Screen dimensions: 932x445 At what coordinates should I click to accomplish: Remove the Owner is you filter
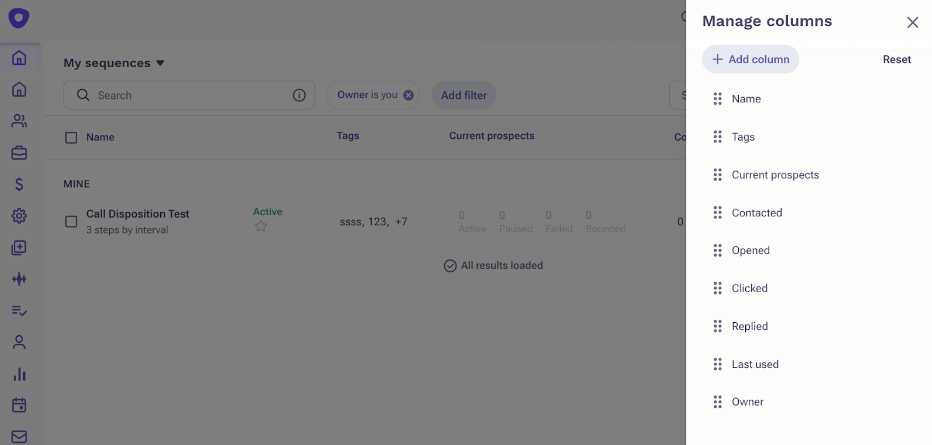point(408,95)
